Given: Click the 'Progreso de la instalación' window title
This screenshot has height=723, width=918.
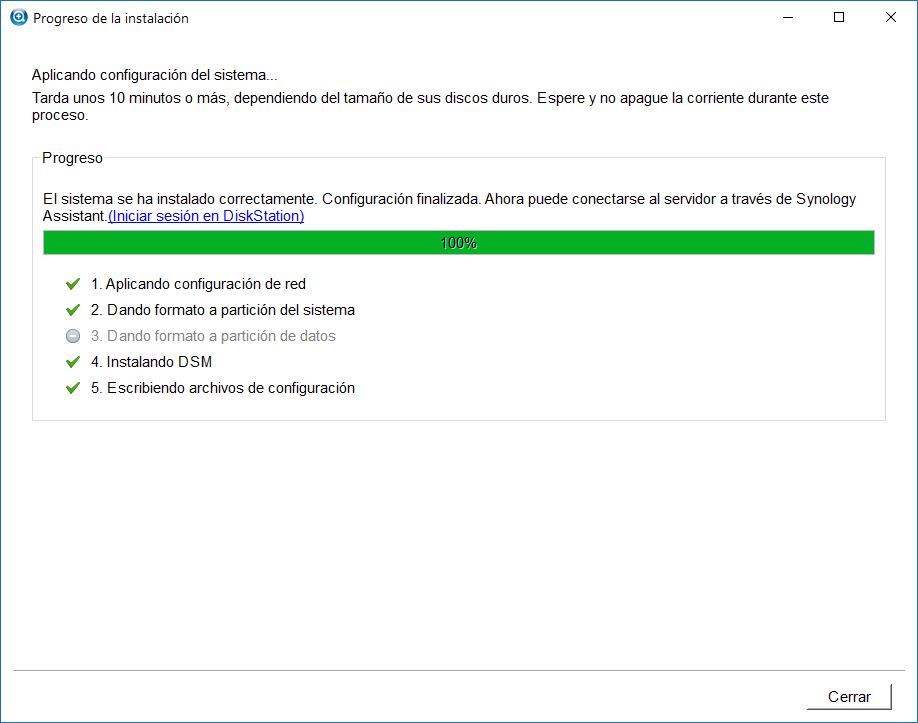Looking at the screenshot, I should (x=111, y=18).
